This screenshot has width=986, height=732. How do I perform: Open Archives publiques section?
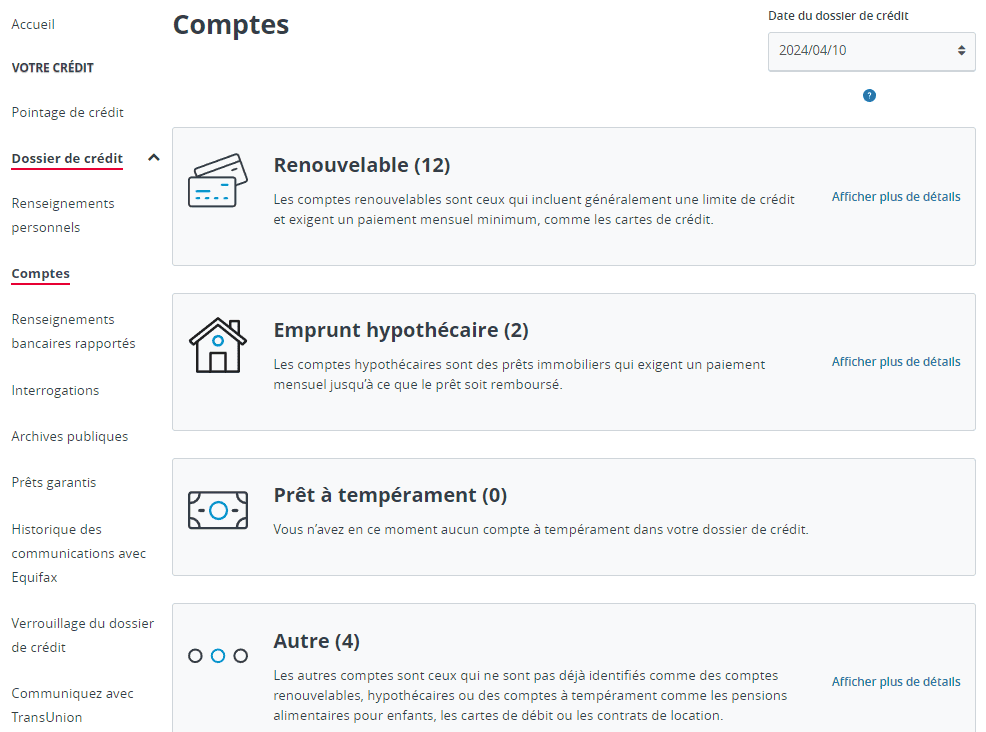[x=69, y=437]
